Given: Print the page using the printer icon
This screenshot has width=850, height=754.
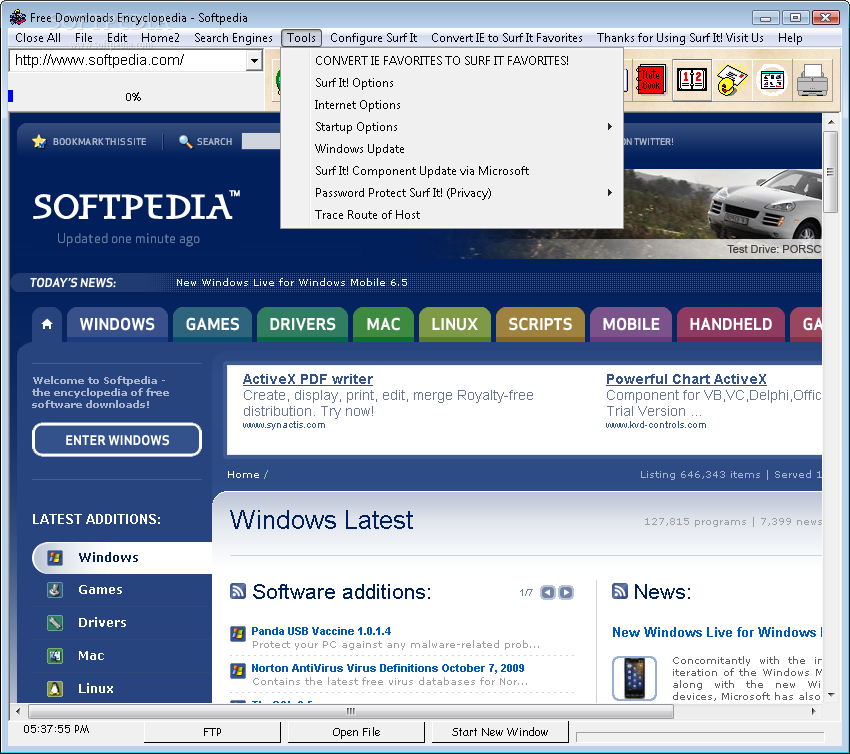Looking at the screenshot, I should (812, 80).
